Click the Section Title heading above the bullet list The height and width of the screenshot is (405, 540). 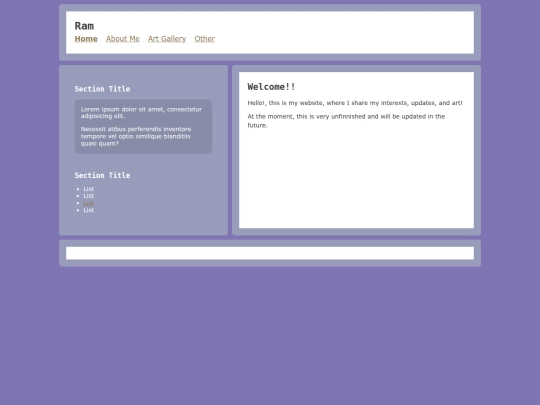coord(102,175)
